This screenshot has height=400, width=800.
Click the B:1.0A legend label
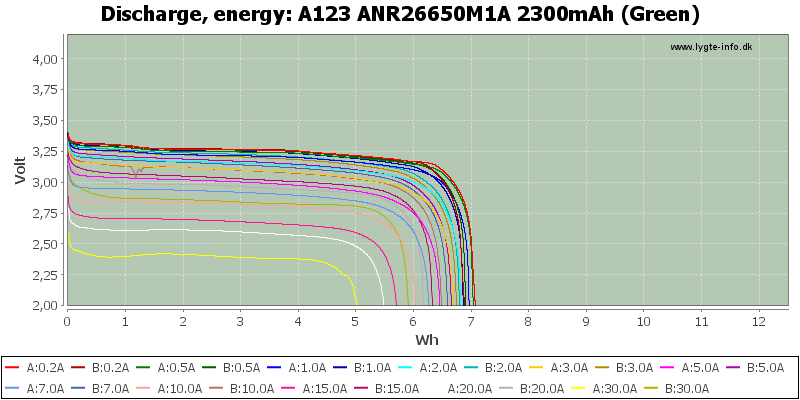click(x=373, y=367)
